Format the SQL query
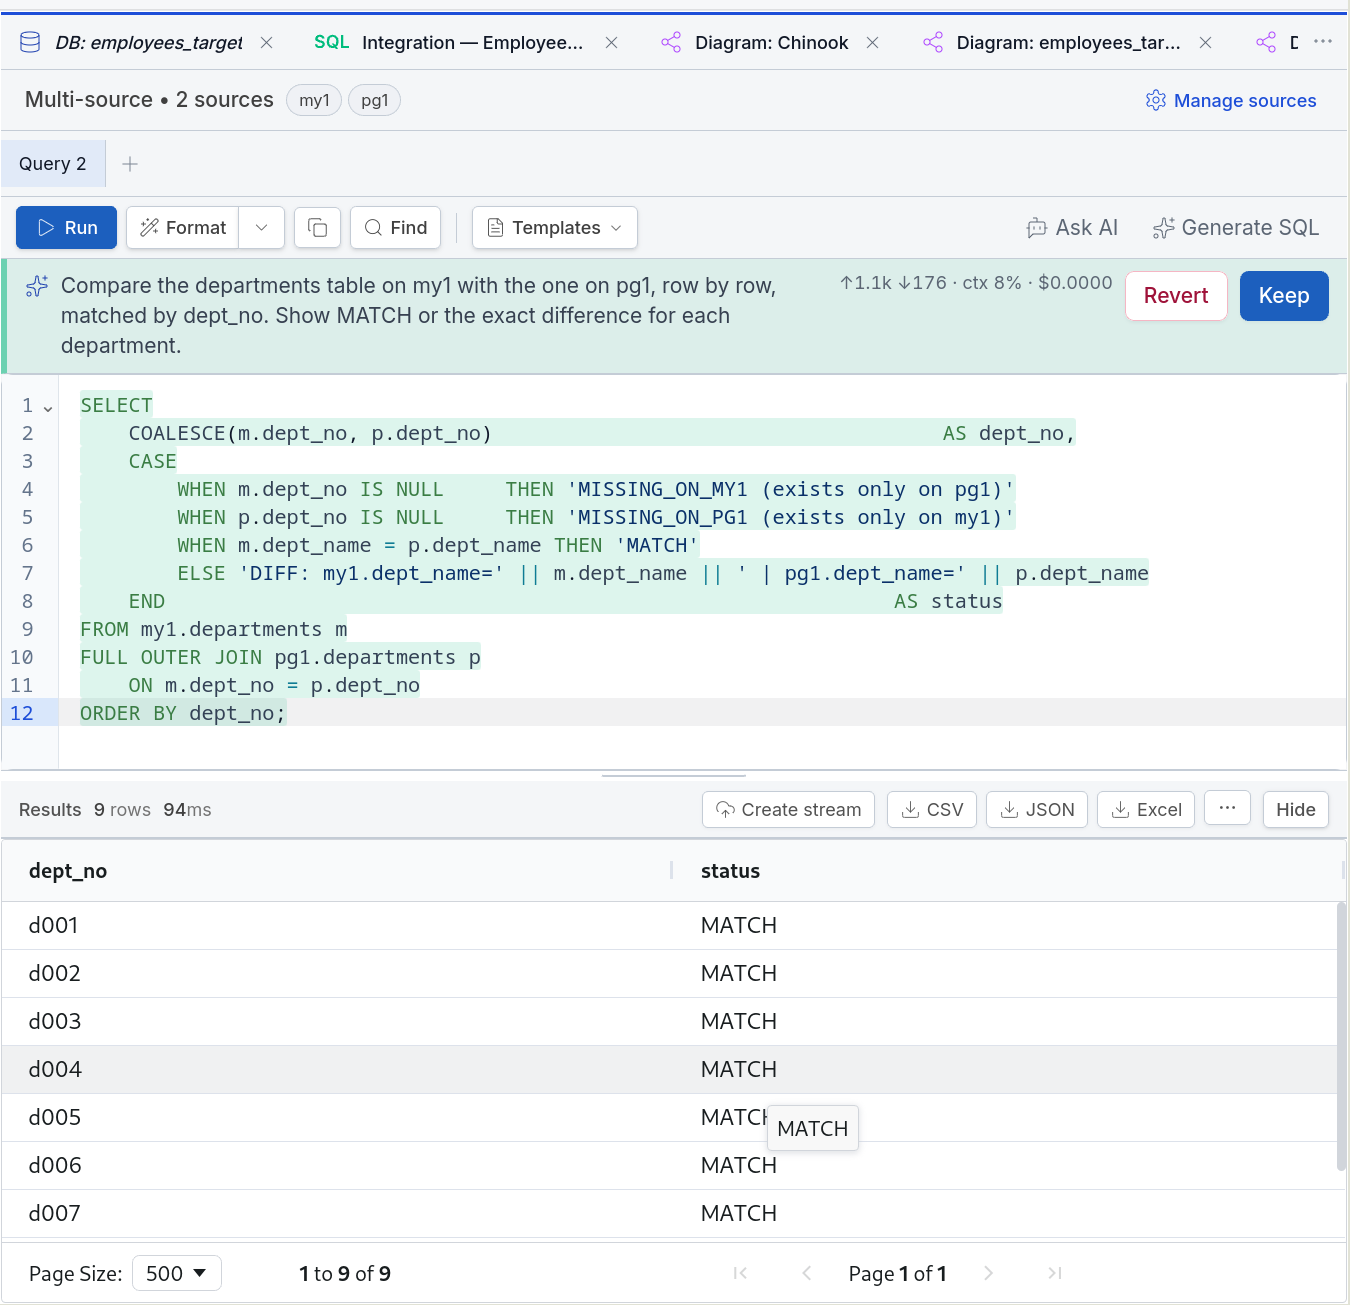Viewport: 1350px width, 1305px height. tap(183, 227)
